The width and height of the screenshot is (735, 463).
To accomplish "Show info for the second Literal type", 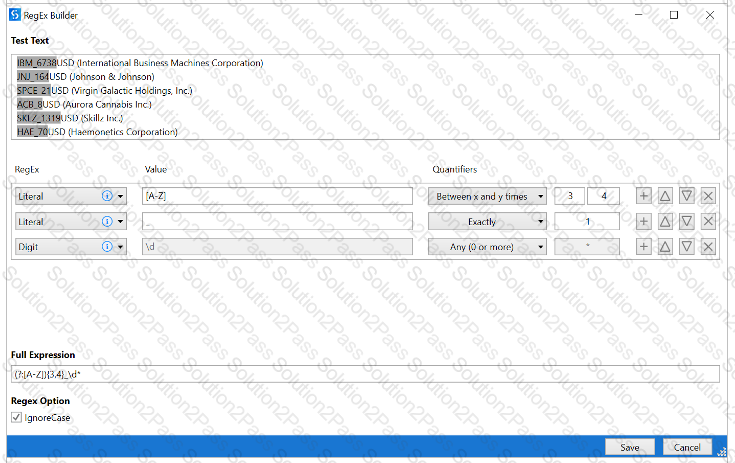I will pos(107,221).
